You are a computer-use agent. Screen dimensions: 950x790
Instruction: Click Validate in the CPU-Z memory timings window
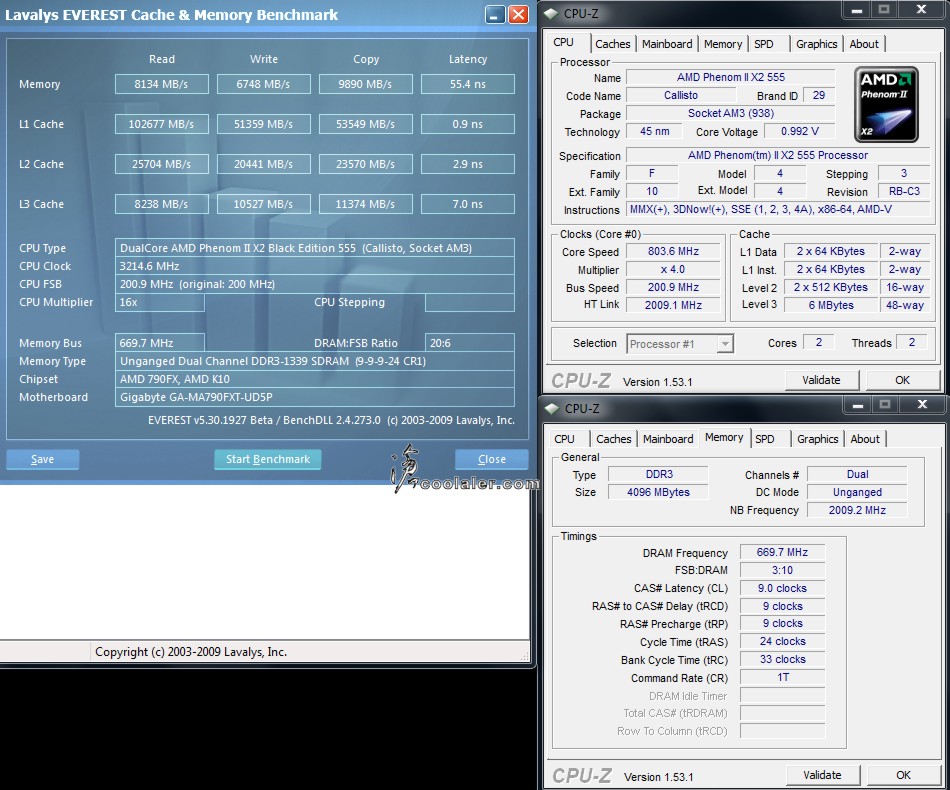click(822, 775)
